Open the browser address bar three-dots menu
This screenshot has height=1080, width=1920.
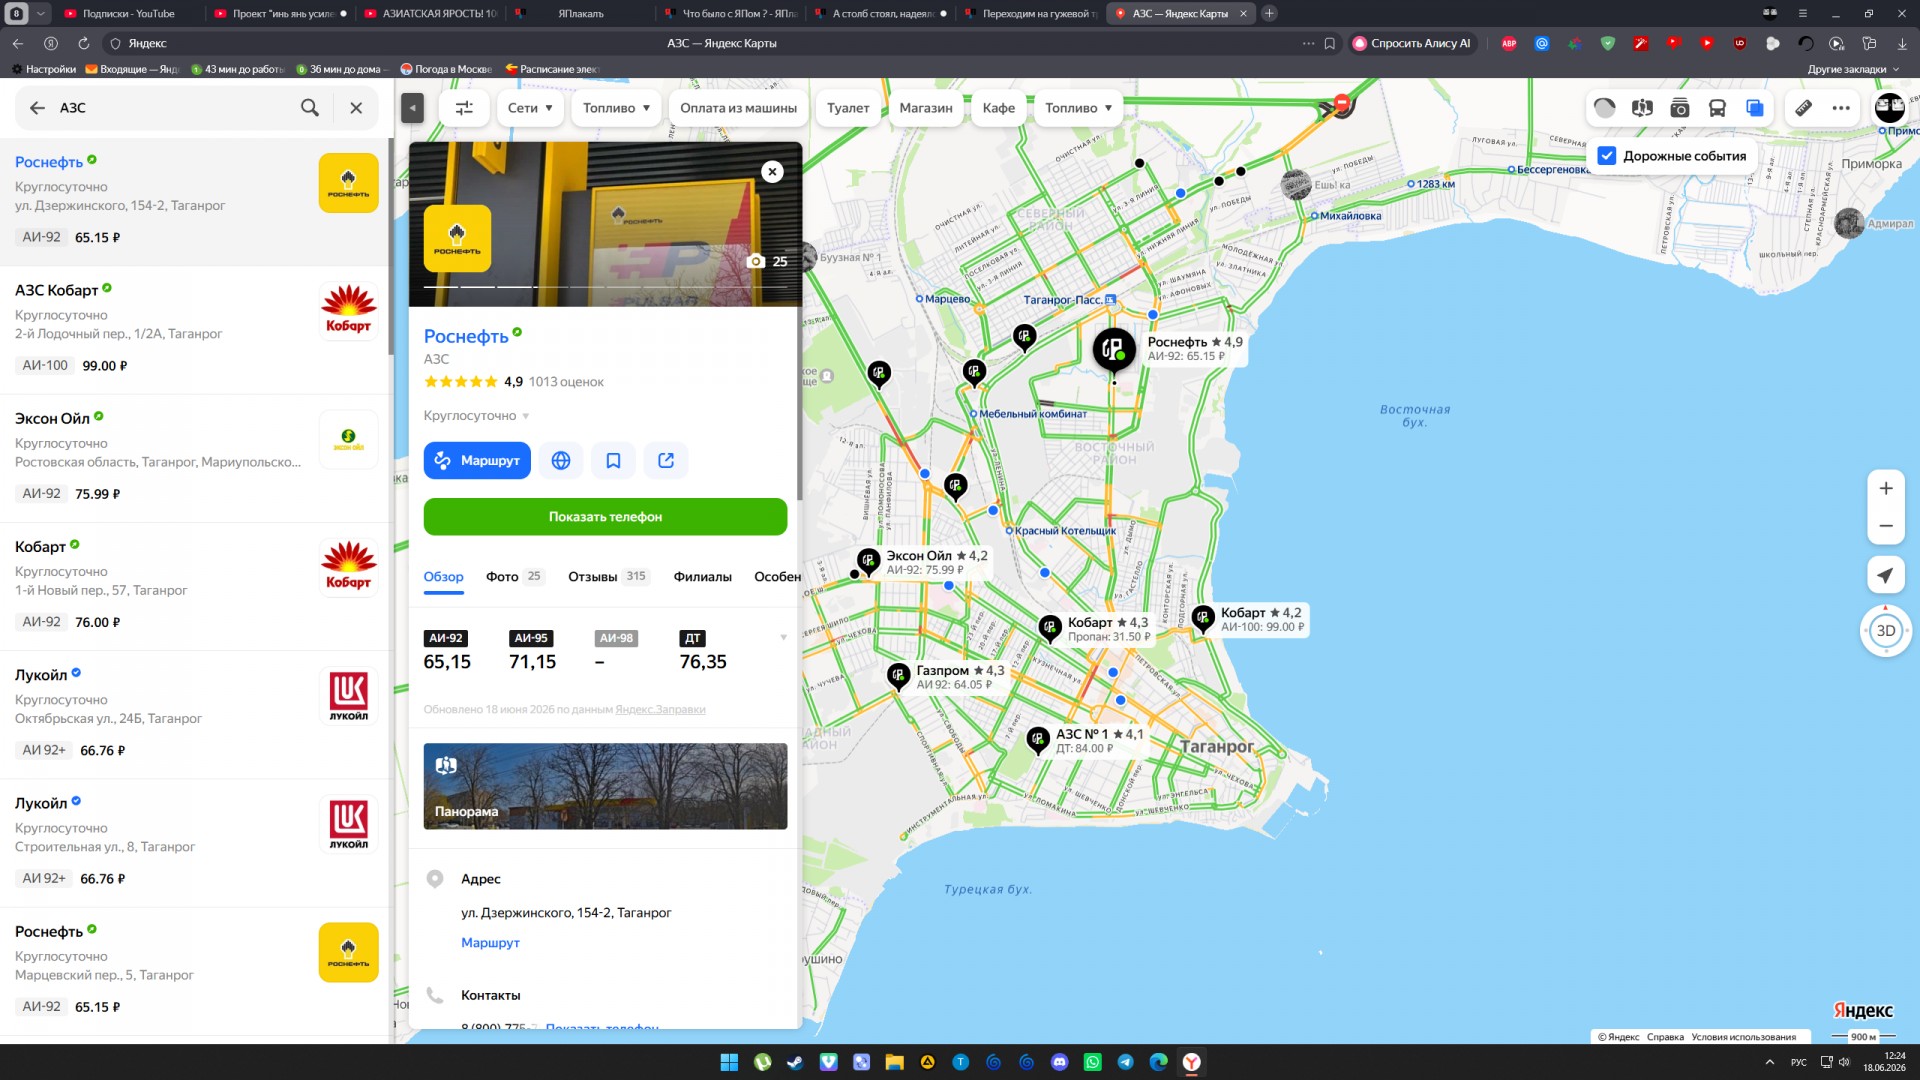tap(1308, 43)
